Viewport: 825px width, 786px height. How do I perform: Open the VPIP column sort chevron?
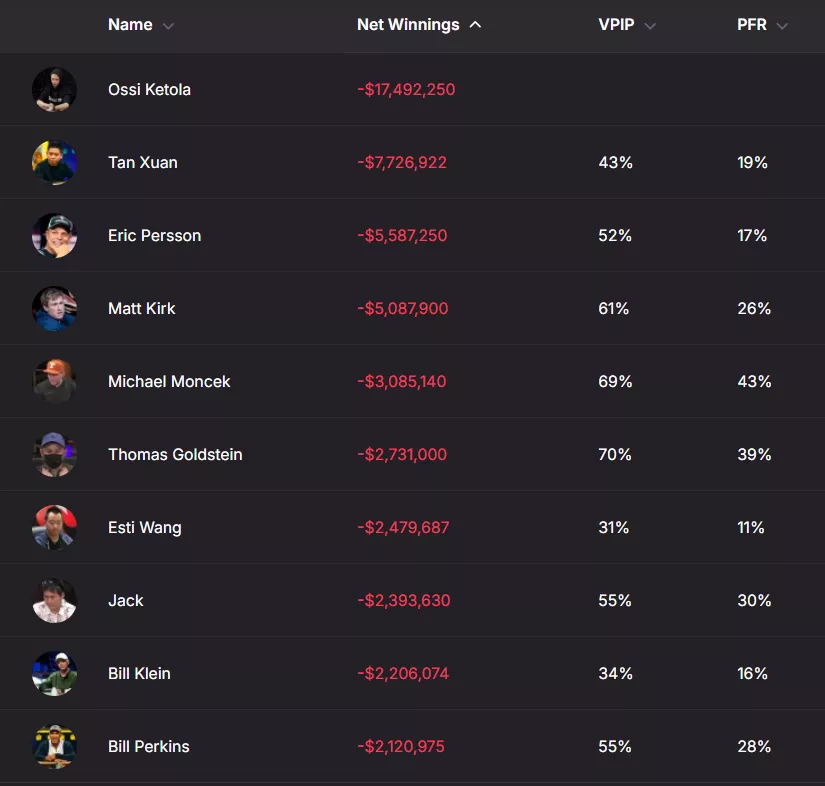coord(650,26)
